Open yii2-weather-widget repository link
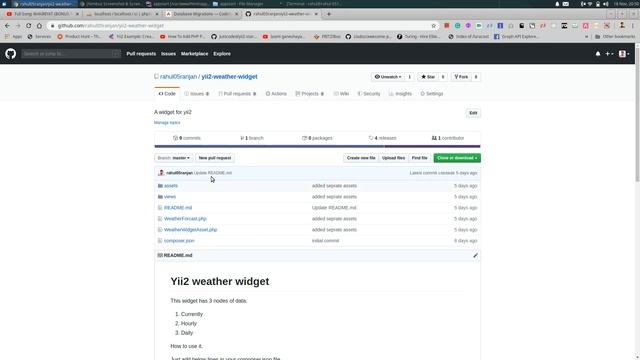640x360 pixels. pos(229,77)
